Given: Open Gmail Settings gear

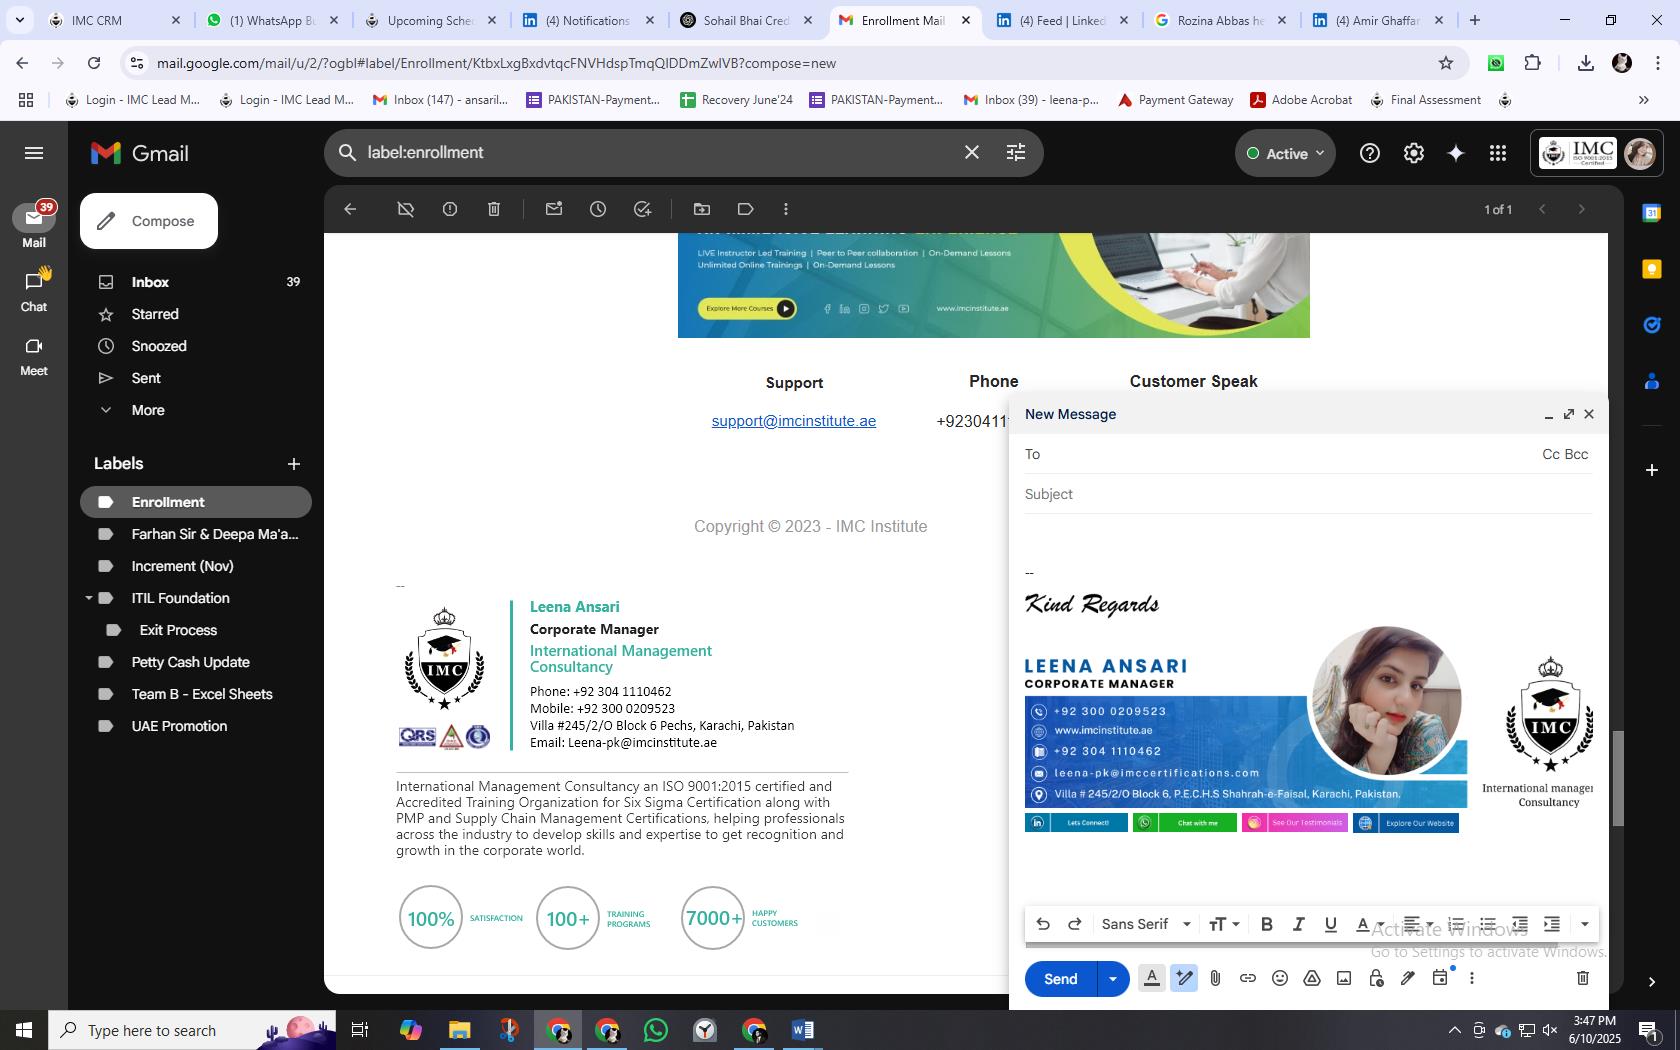Looking at the screenshot, I should pyautogui.click(x=1413, y=153).
